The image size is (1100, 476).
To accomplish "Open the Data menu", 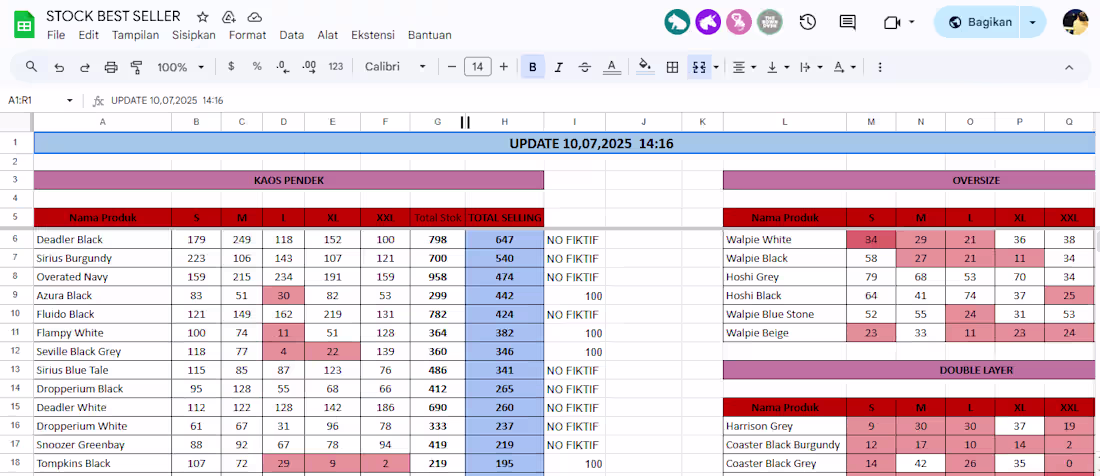I will point(291,35).
